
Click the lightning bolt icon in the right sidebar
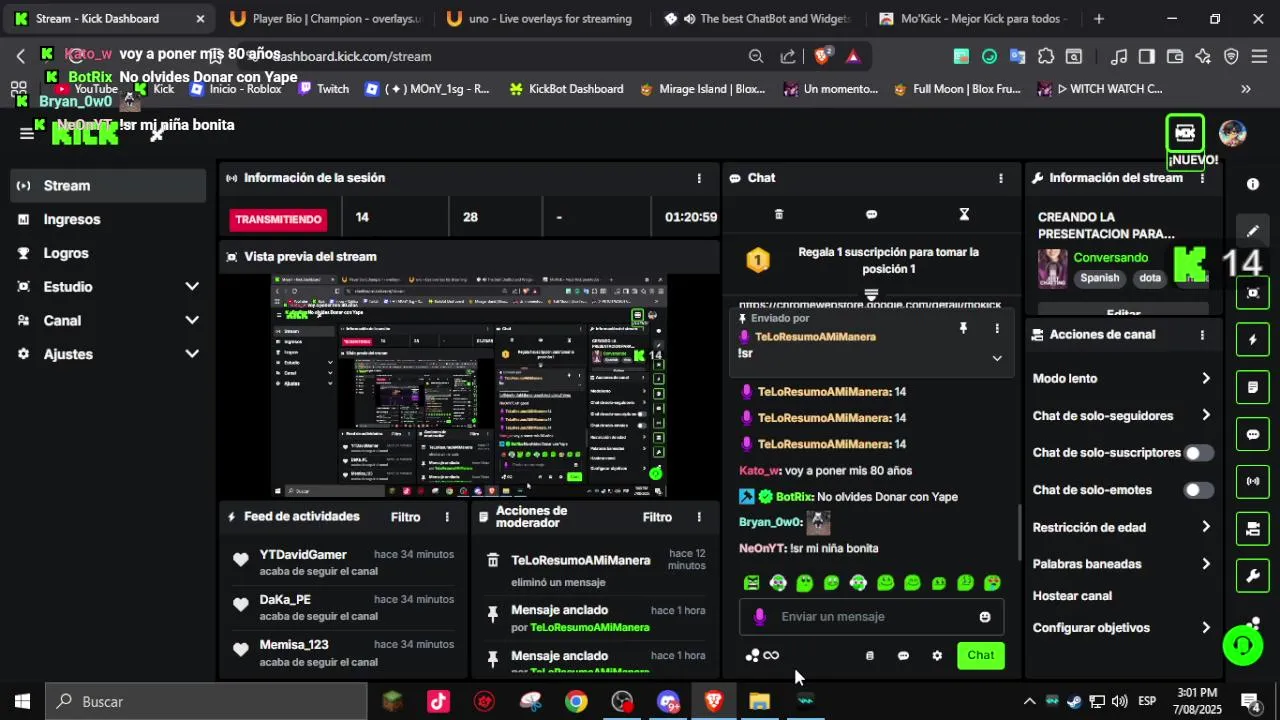coord(1253,339)
